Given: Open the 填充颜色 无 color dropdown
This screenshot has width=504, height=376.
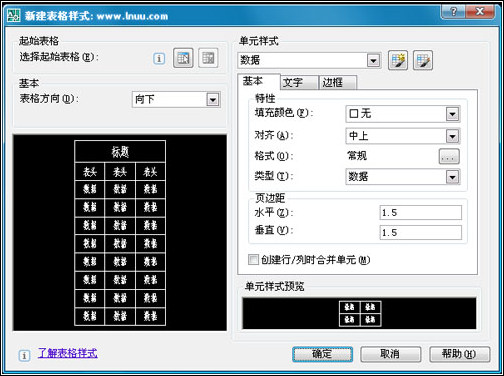Looking at the screenshot, I should pos(403,114).
